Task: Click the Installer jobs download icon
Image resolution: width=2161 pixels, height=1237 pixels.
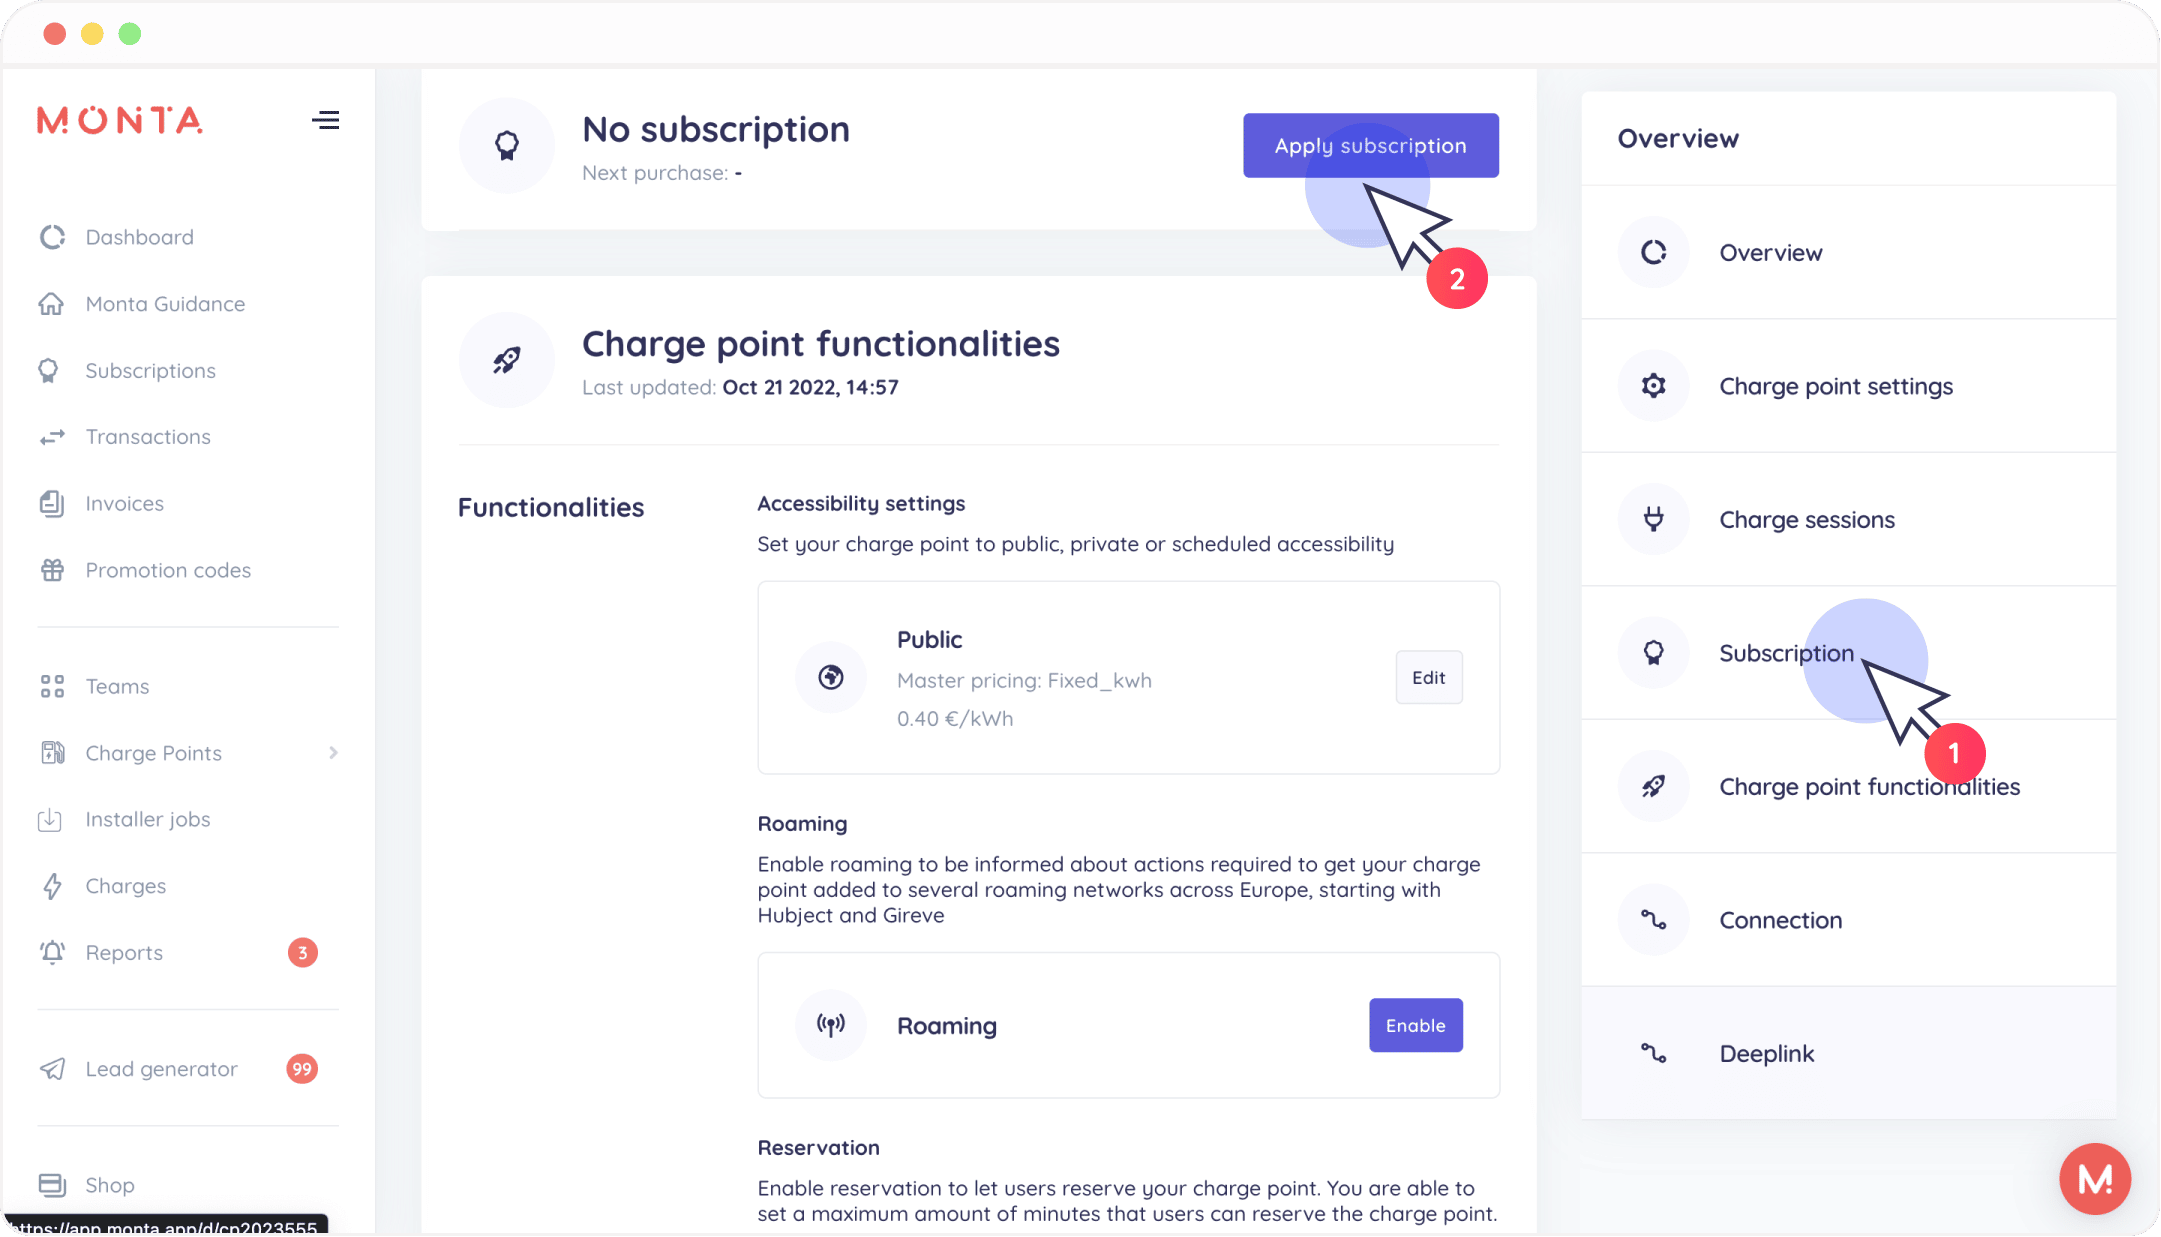Action: [50, 820]
